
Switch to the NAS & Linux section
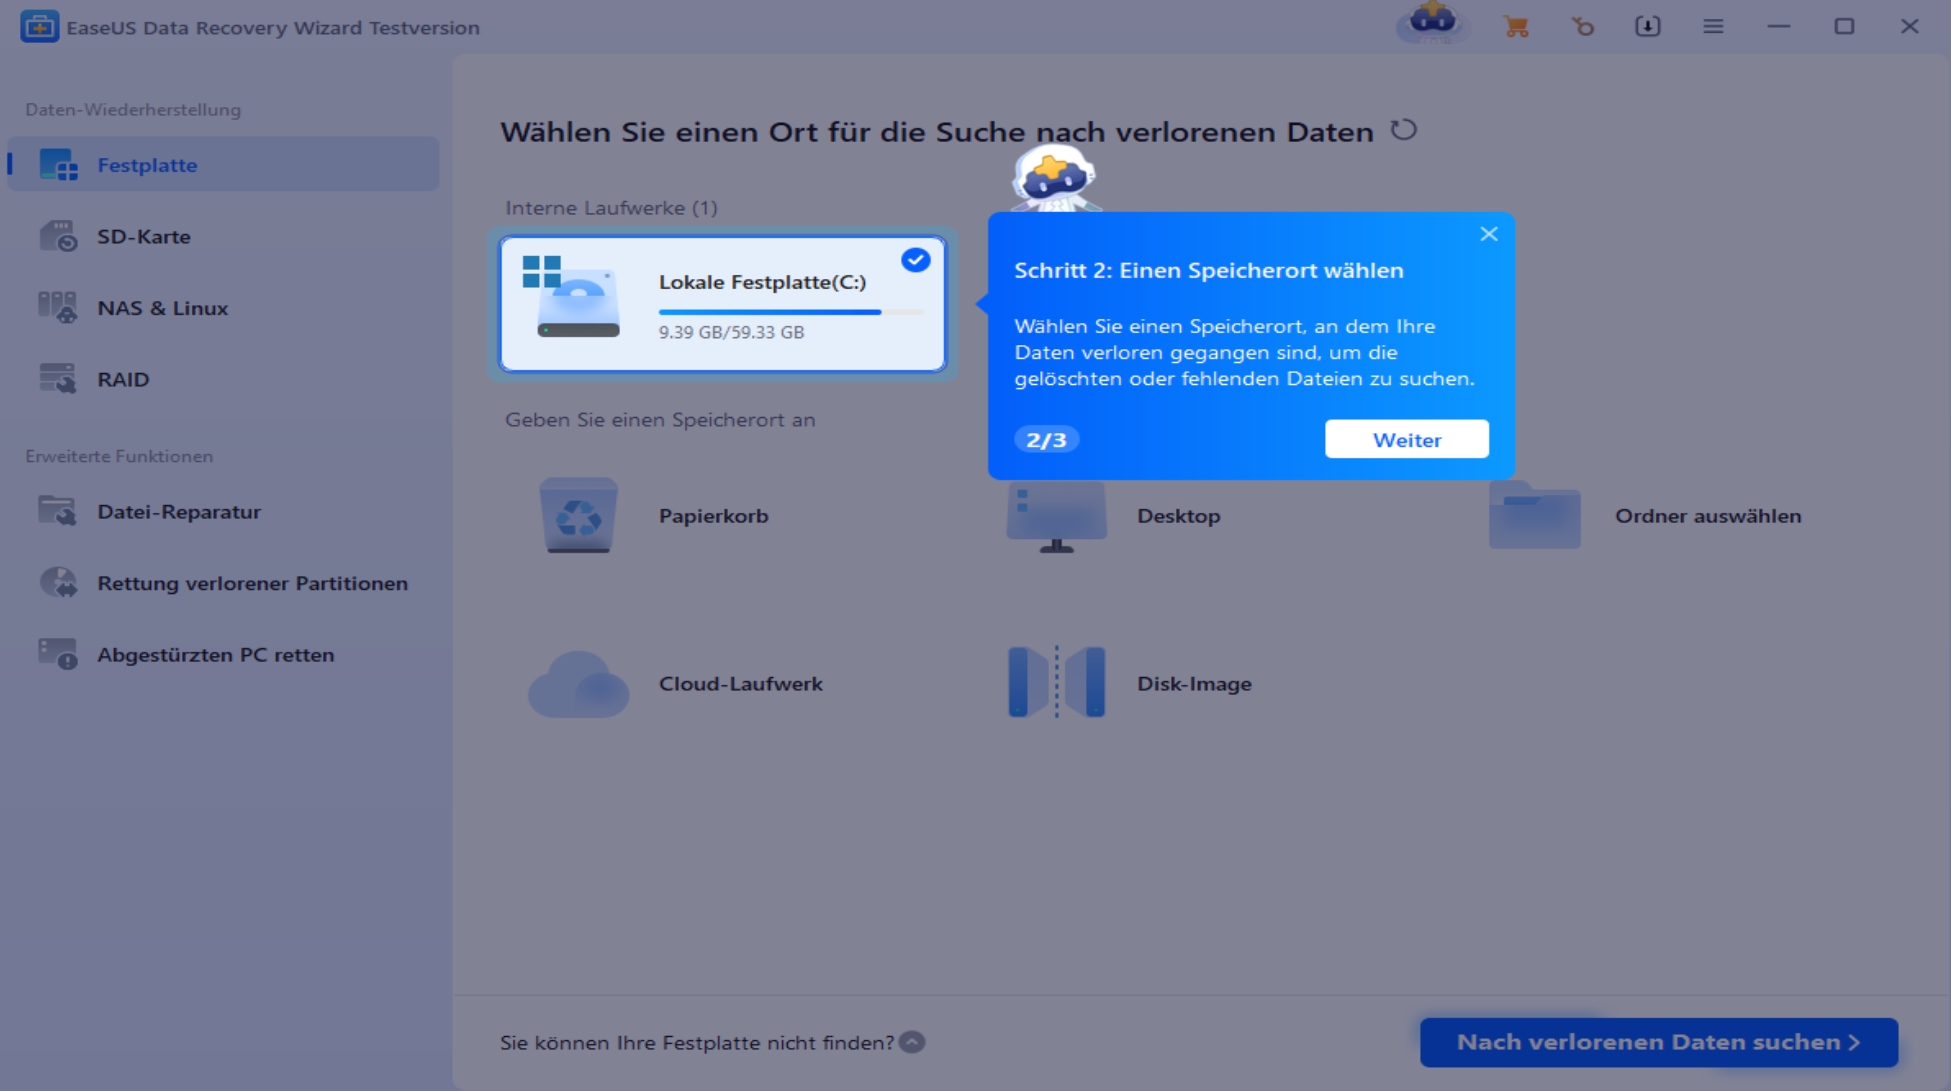click(x=162, y=308)
